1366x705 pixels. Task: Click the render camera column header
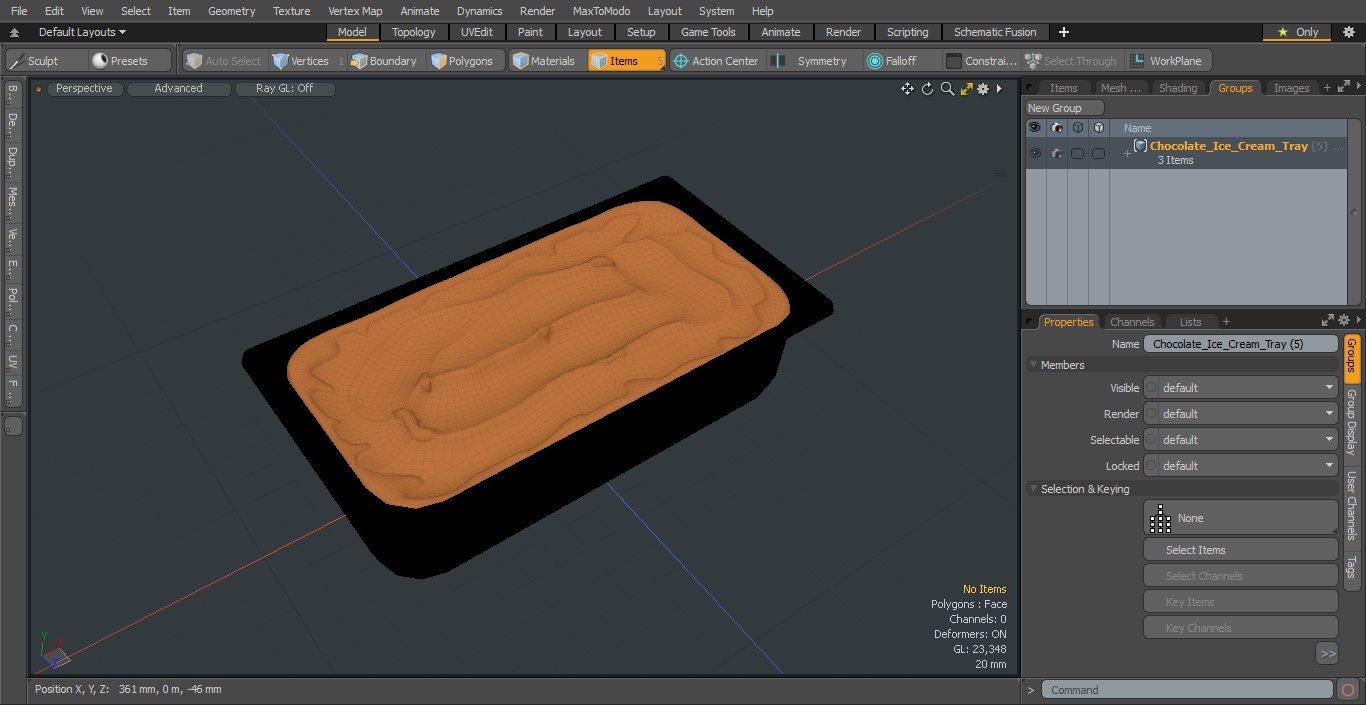1056,128
